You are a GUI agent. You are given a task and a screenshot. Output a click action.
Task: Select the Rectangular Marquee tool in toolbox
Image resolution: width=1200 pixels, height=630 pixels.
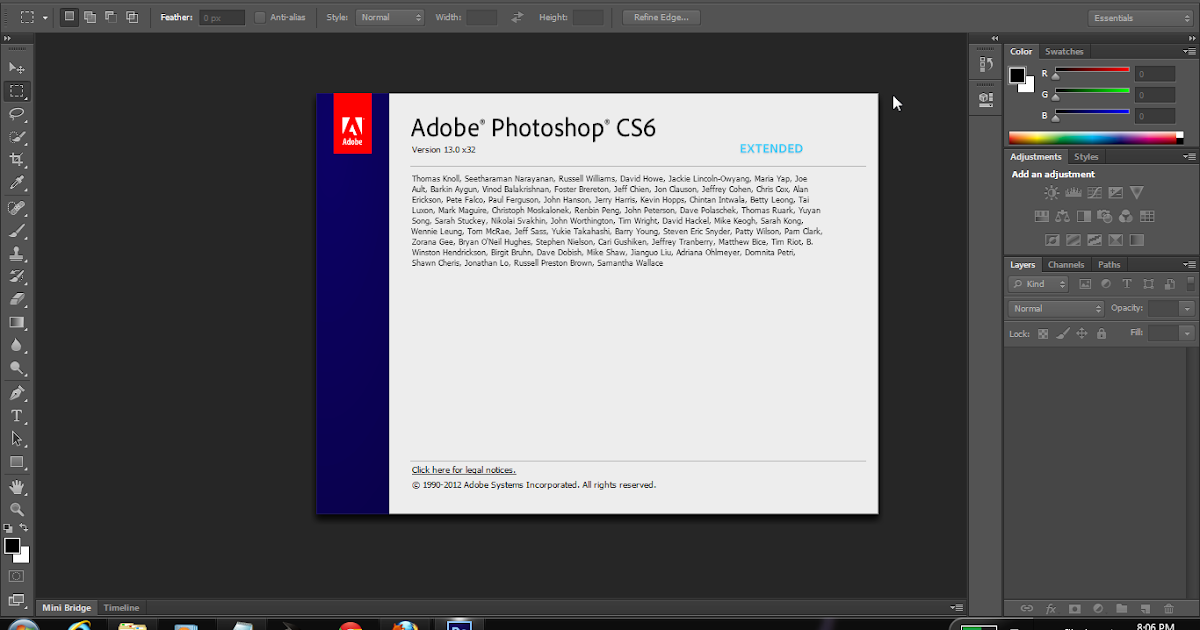click(17, 90)
